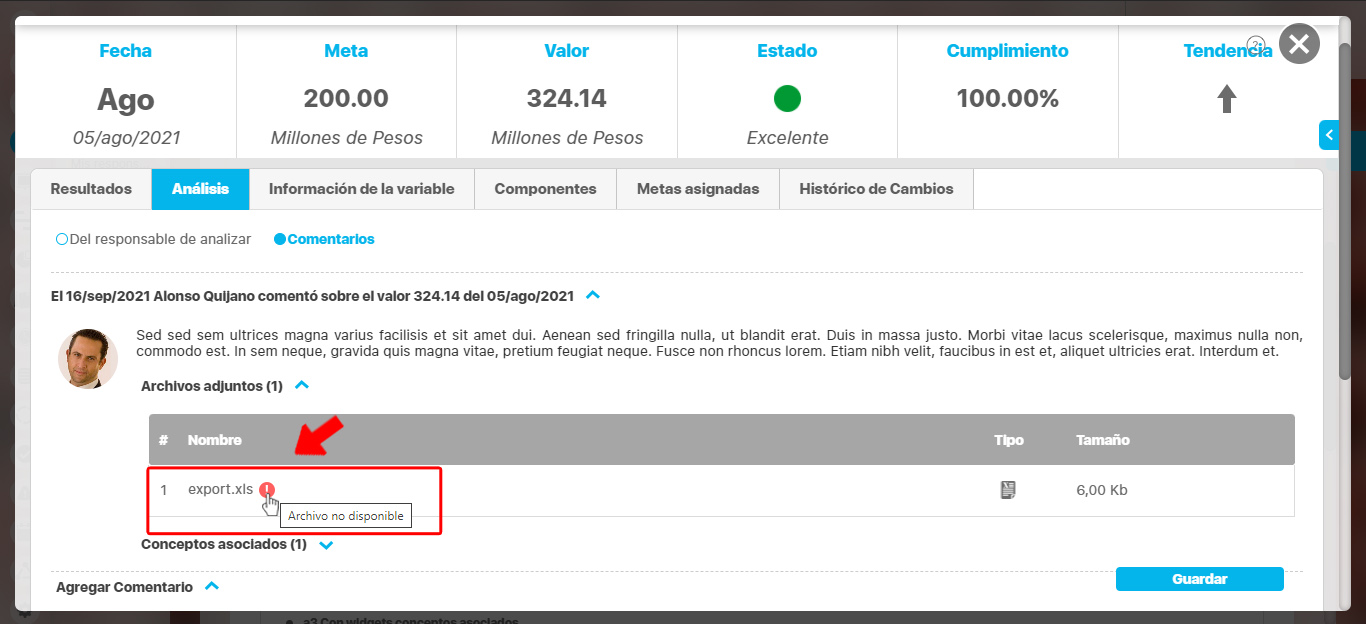Click the small help icon near Tendencia

[1256, 44]
